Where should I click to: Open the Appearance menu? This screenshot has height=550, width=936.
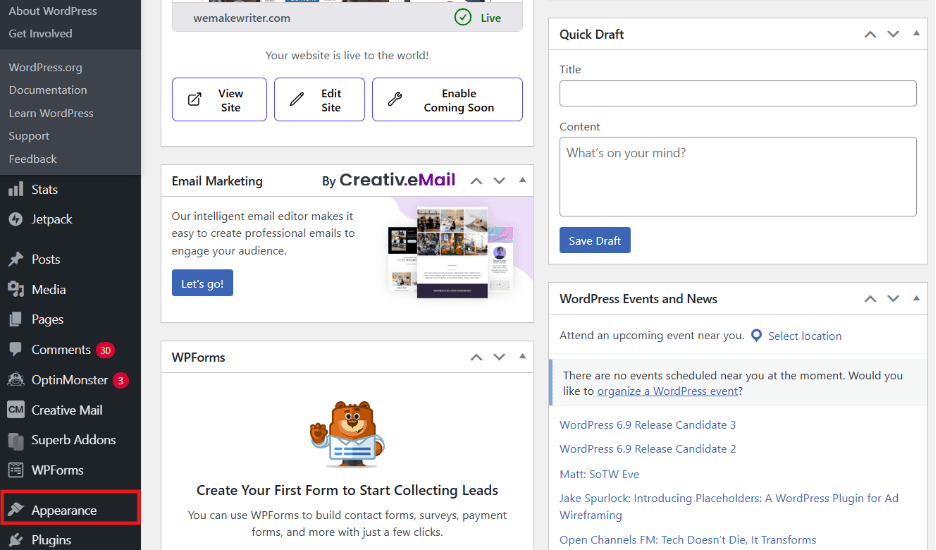pyautogui.click(x=64, y=510)
